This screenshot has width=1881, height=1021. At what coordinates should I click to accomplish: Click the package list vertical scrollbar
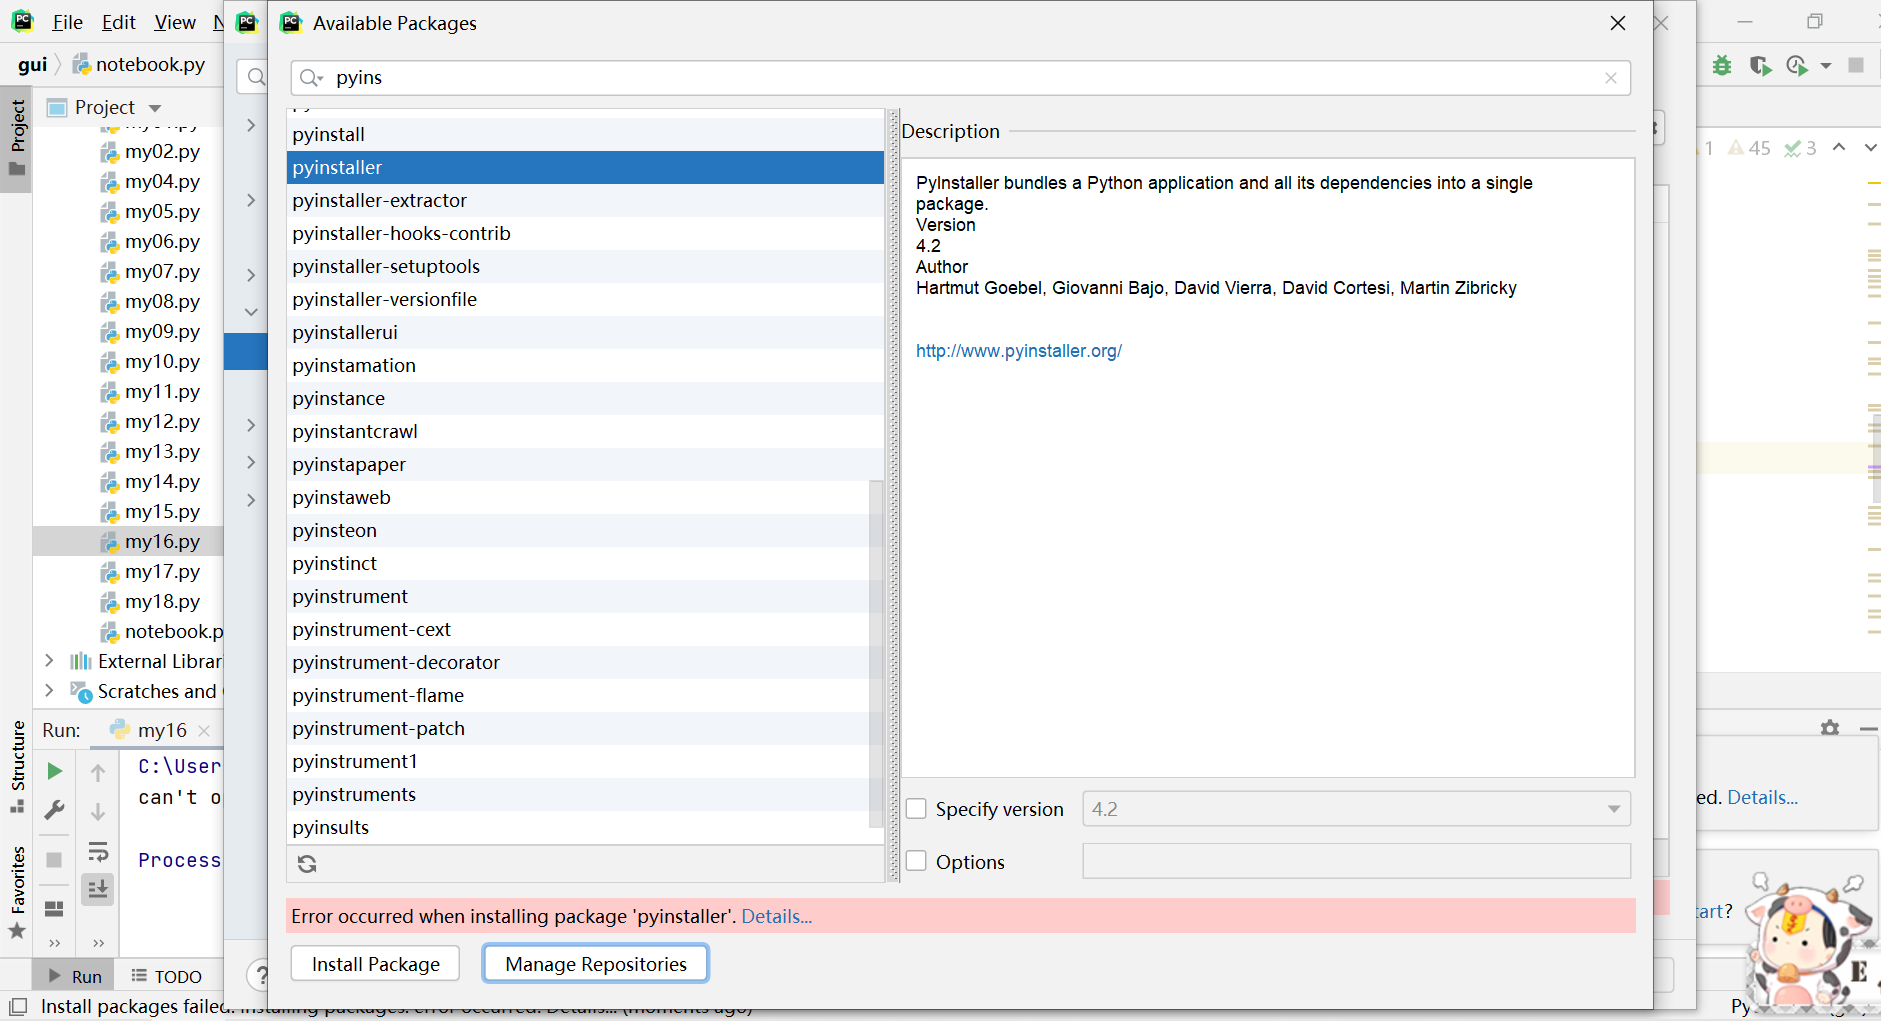coord(876,653)
